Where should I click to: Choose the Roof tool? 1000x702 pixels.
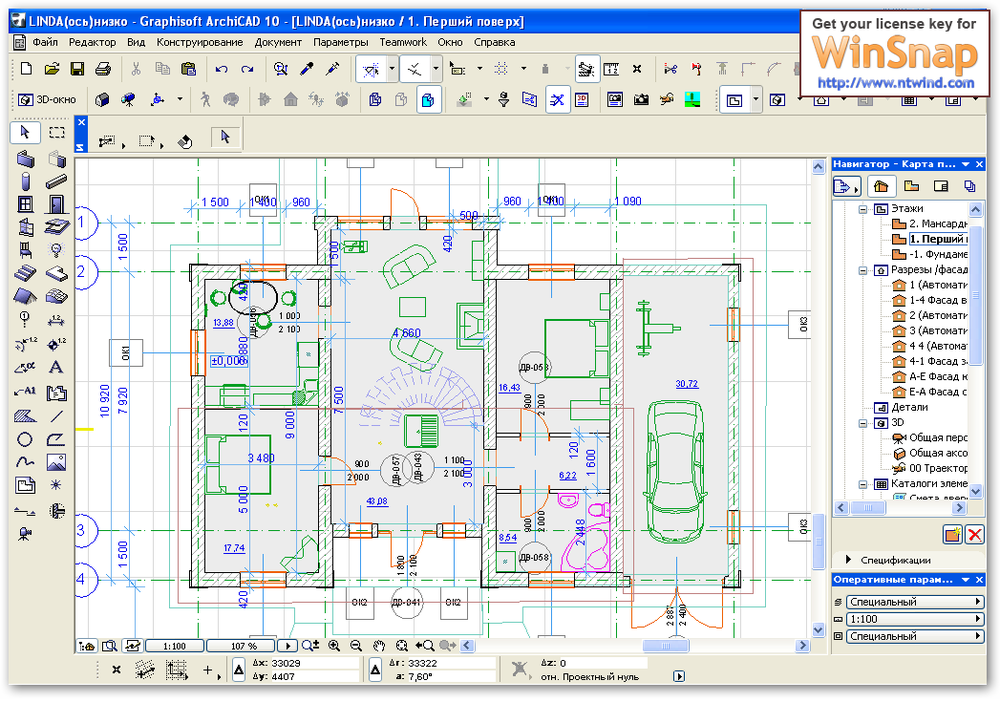(26, 296)
